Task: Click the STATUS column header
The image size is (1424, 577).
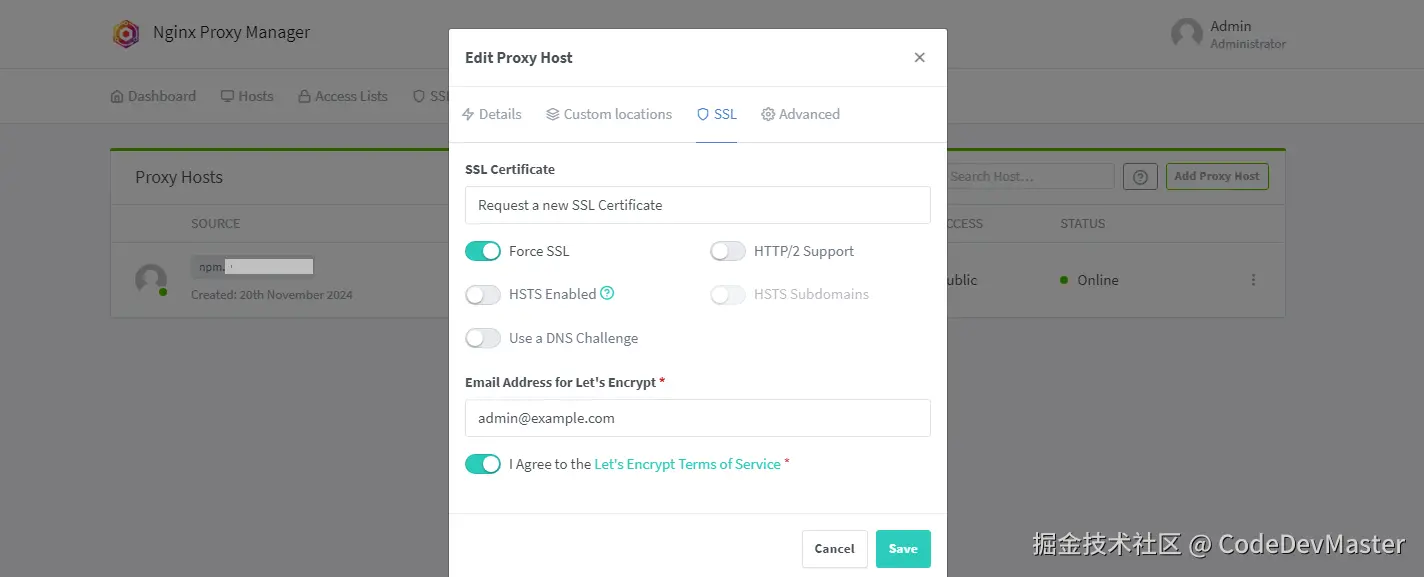Action: (1083, 224)
